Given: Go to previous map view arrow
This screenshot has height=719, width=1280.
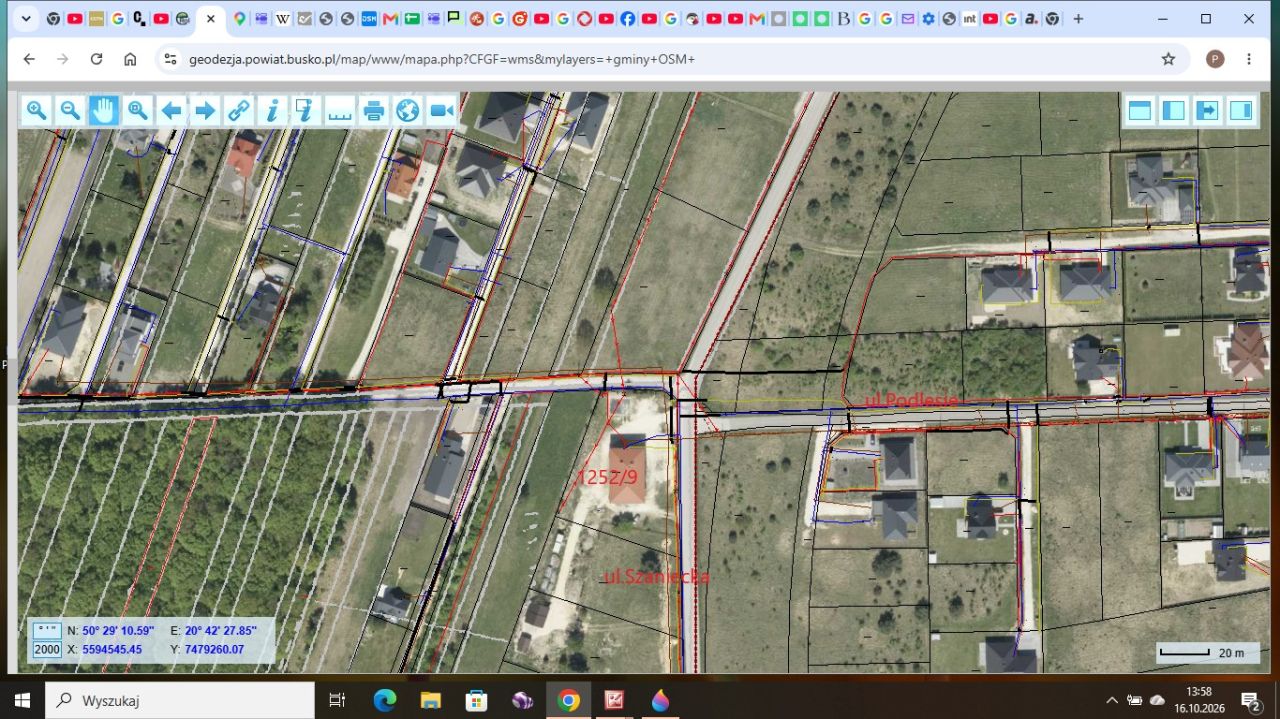Looking at the screenshot, I should pyautogui.click(x=172, y=110).
